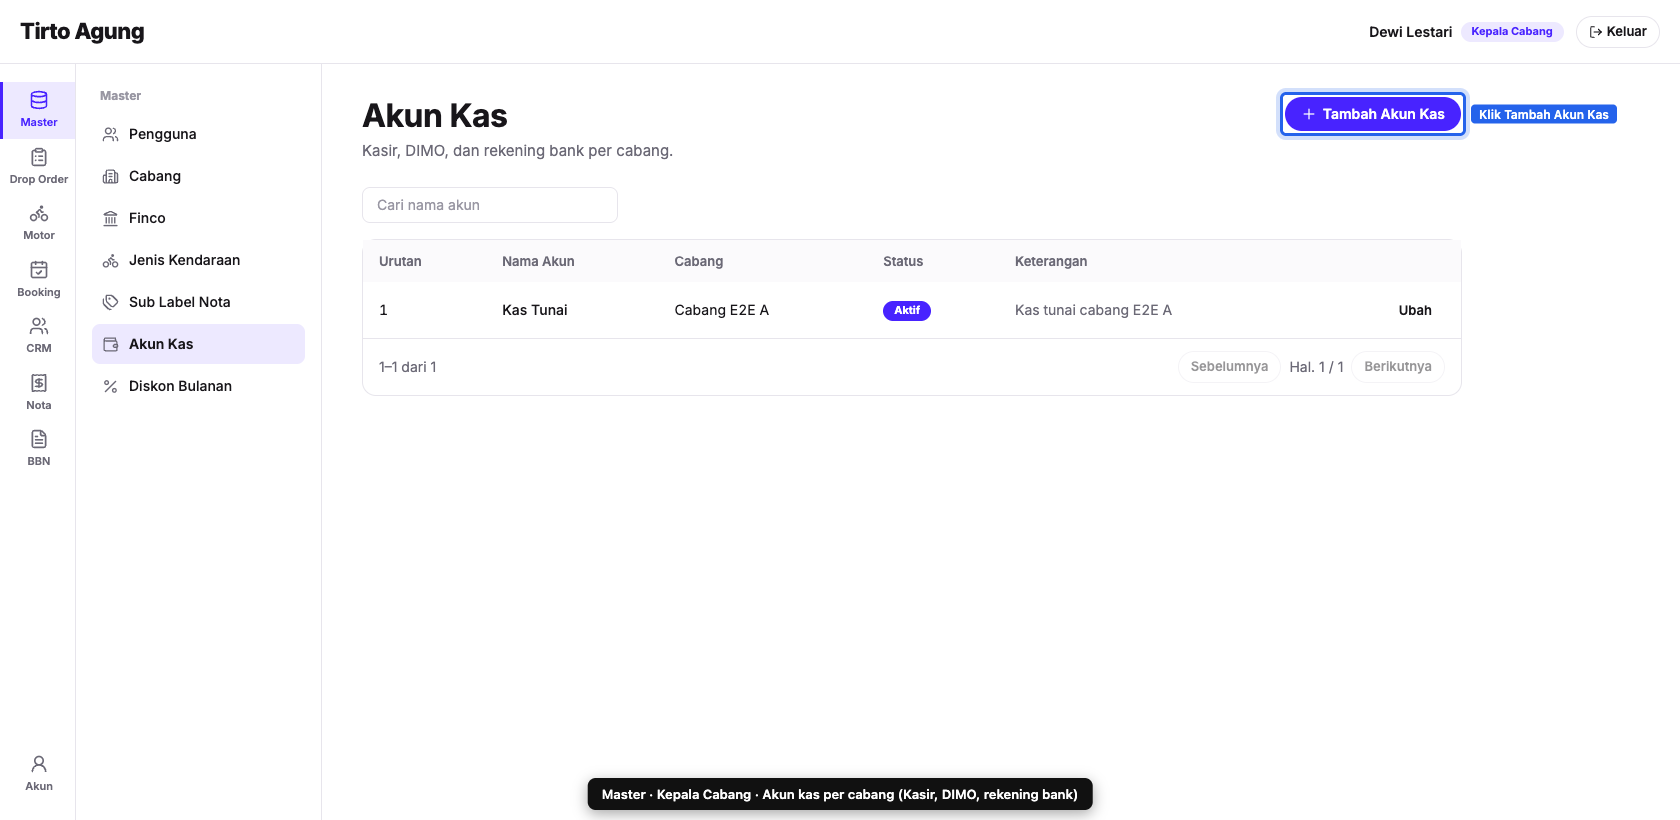
Task: Click the Kas Tunai account name
Action: (x=535, y=310)
